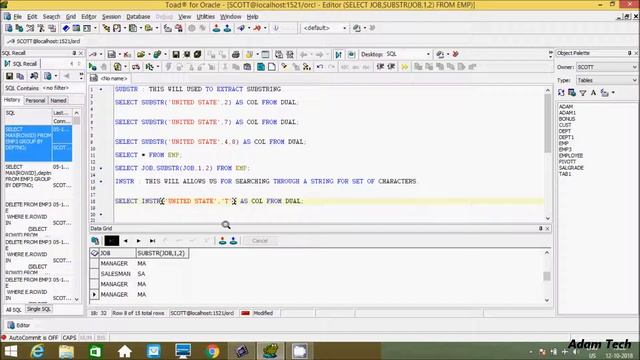This screenshot has width=640, height=360.
Task: Open the View menu
Action: coord(184,17)
